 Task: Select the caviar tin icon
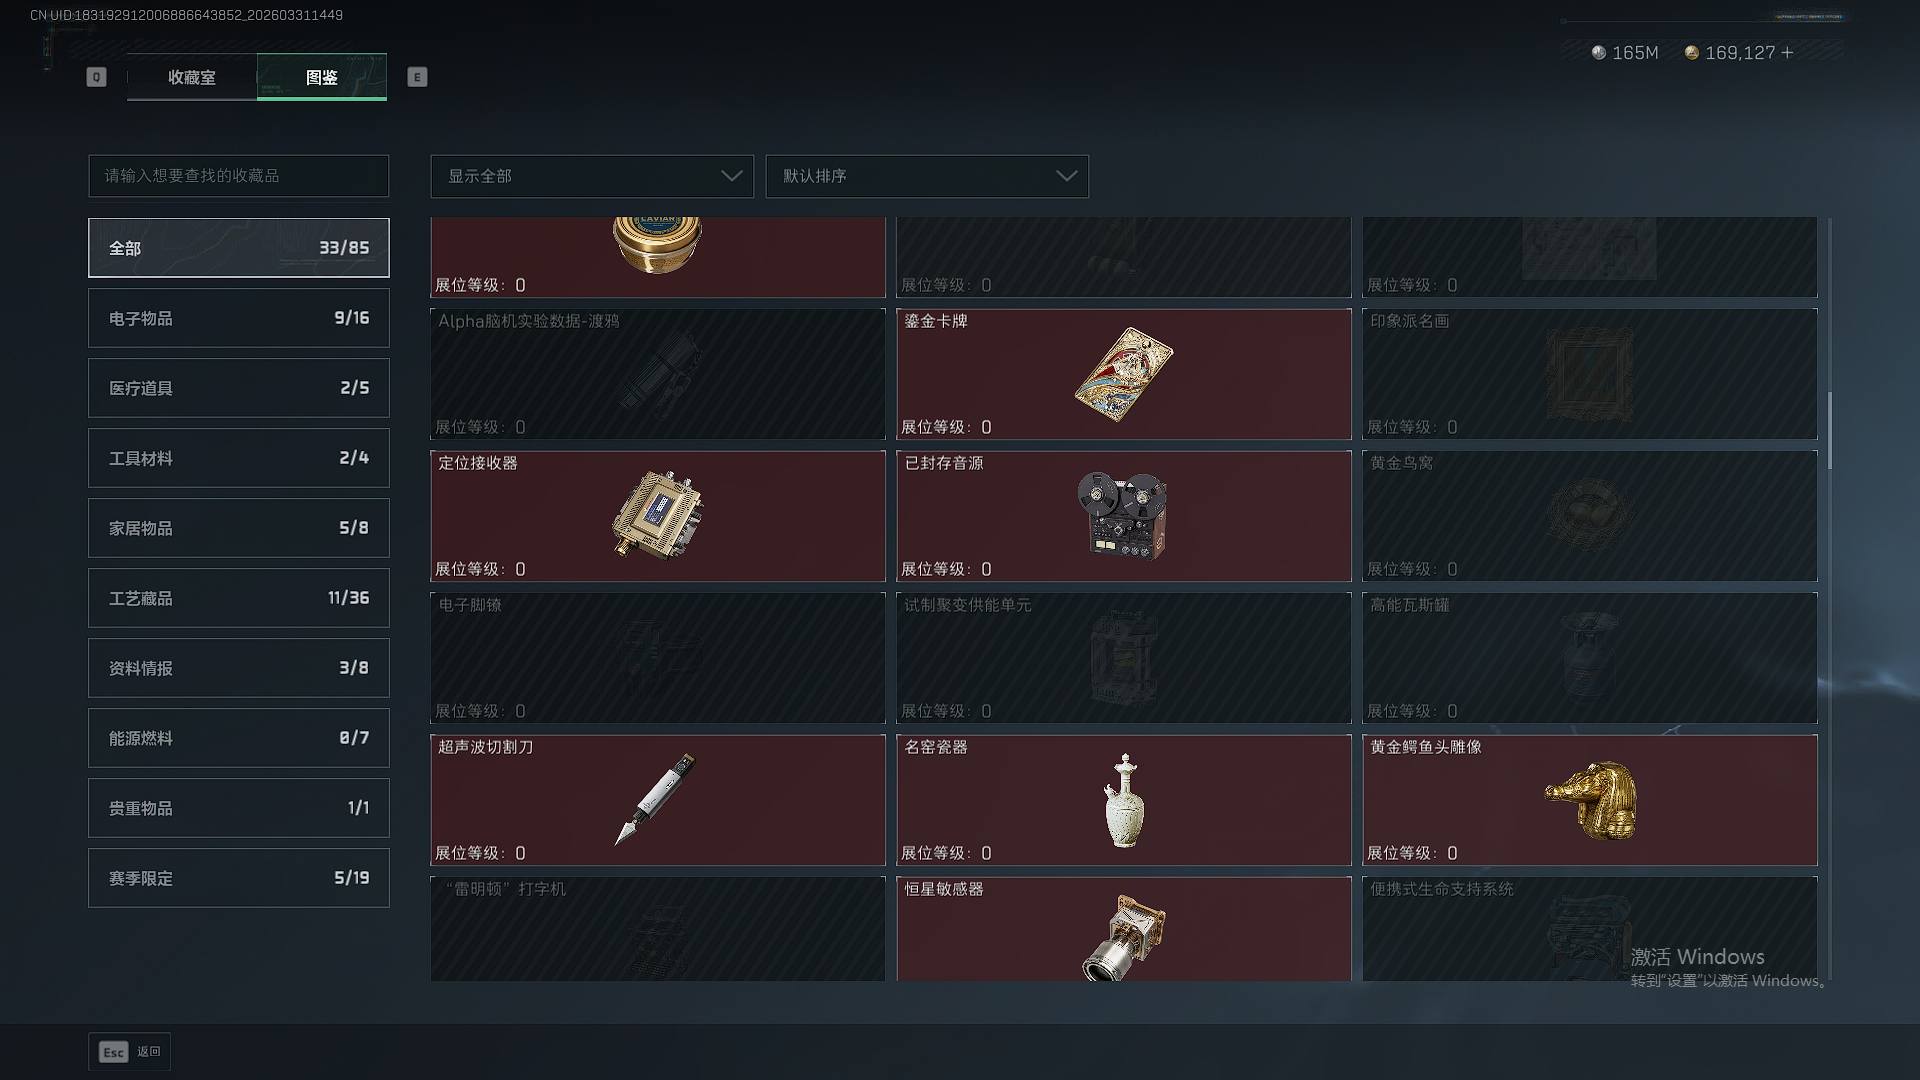click(657, 245)
